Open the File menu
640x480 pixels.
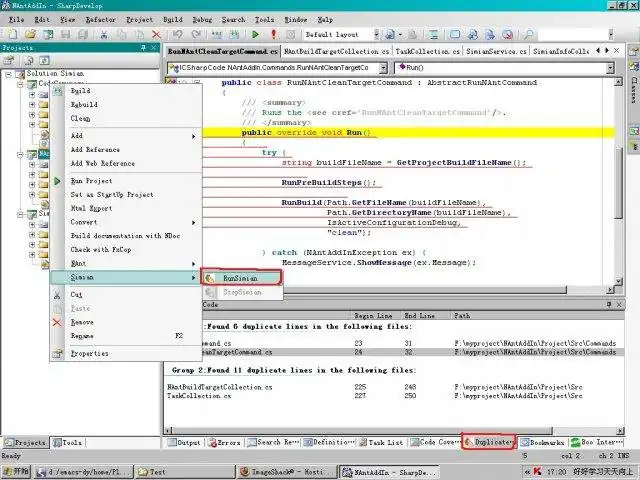click(16, 20)
